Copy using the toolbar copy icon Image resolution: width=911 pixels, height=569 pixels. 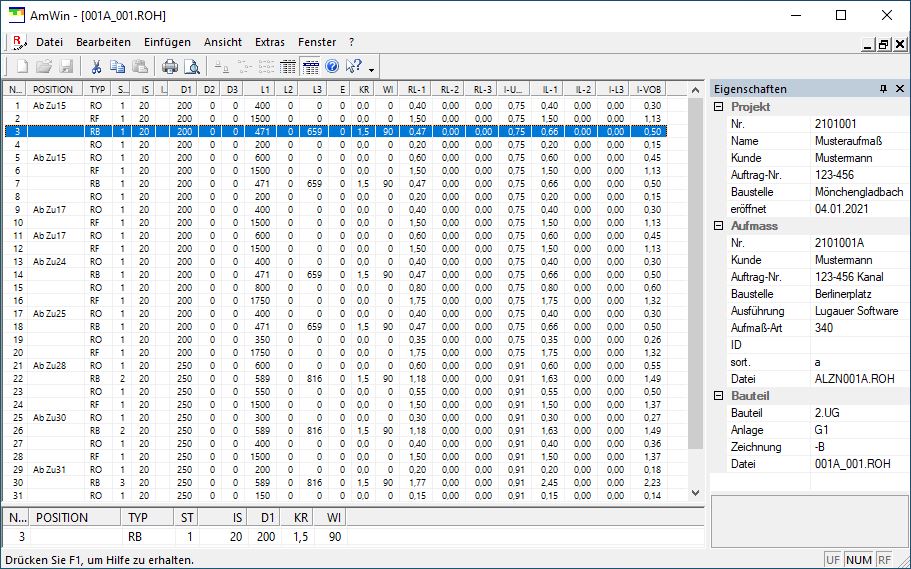pyautogui.click(x=118, y=66)
